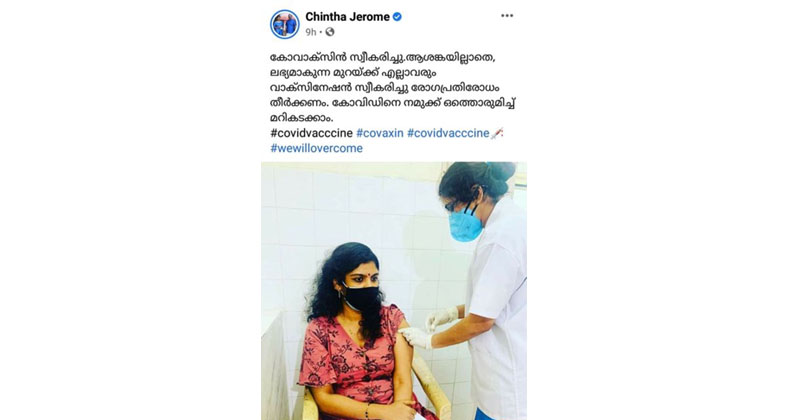Click the first Malayalam line starting കോവാക്സിൻ
The width and height of the screenshot is (800, 420).
[383, 57]
